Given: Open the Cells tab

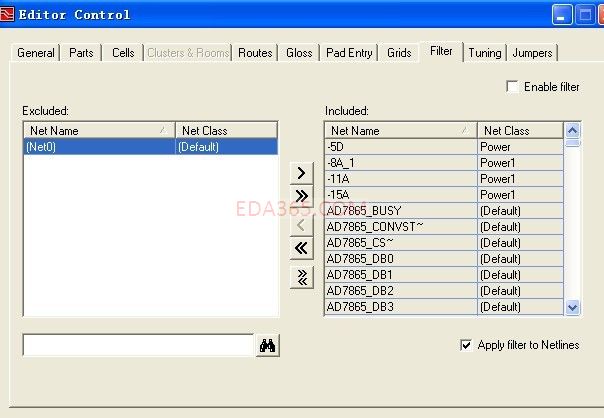Looking at the screenshot, I should pyautogui.click(x=123, y=53).
